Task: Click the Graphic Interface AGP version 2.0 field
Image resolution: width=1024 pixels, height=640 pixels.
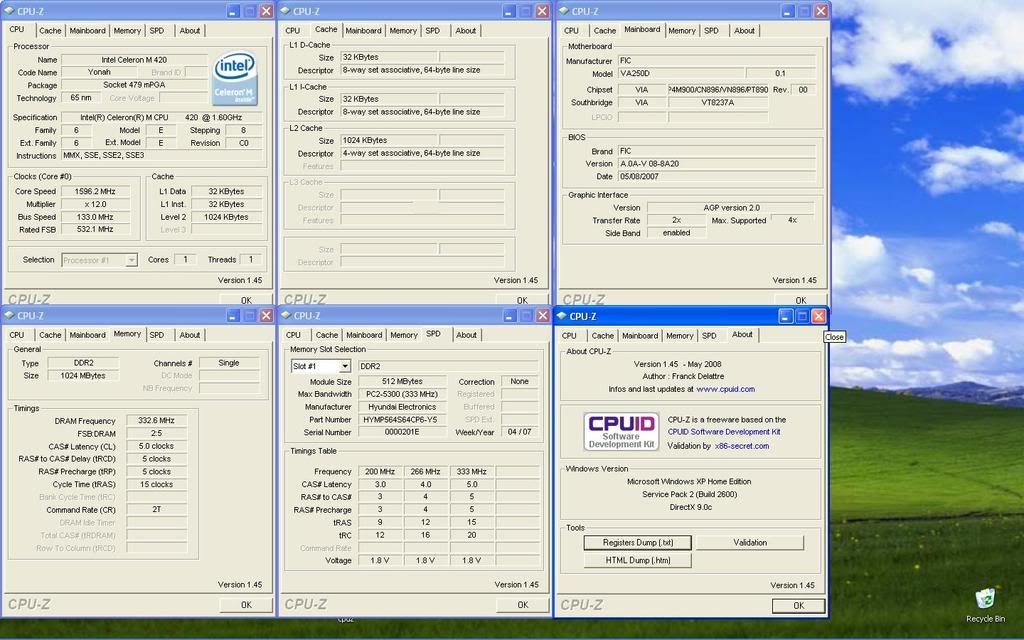Action: [731, 208]
